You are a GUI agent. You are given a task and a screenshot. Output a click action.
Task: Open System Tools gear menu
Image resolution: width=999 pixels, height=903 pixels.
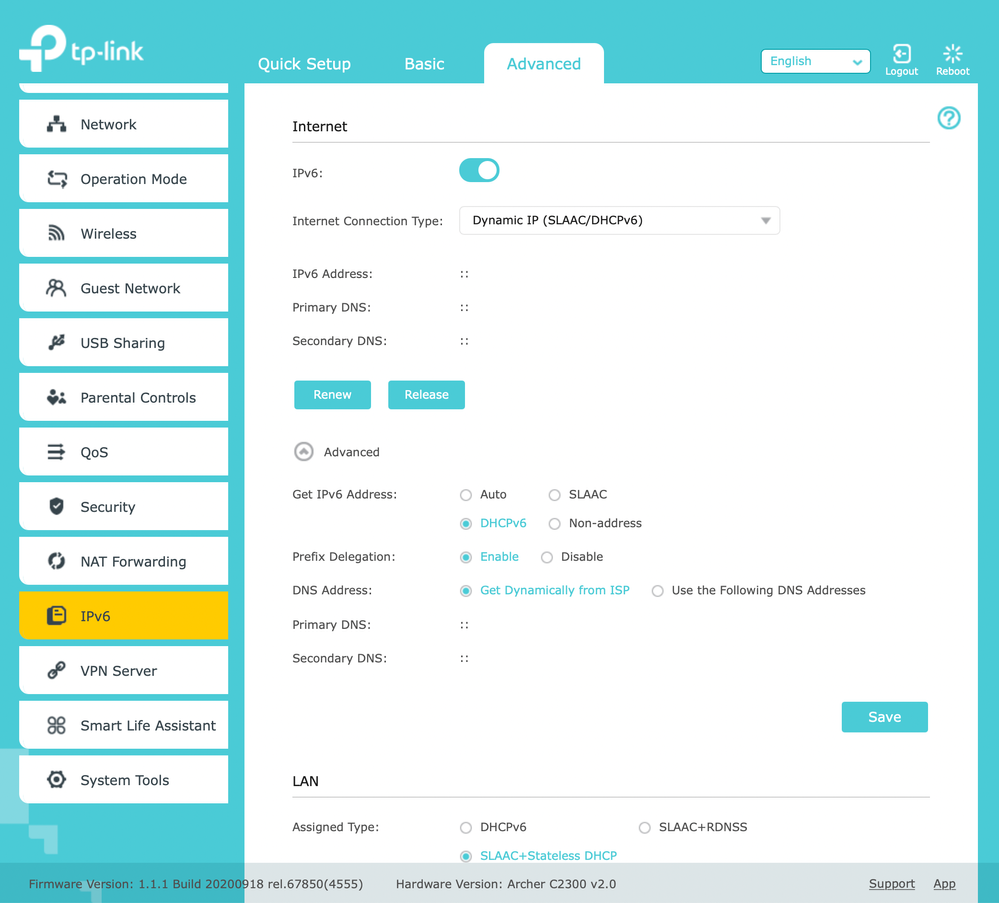(124, 780)
